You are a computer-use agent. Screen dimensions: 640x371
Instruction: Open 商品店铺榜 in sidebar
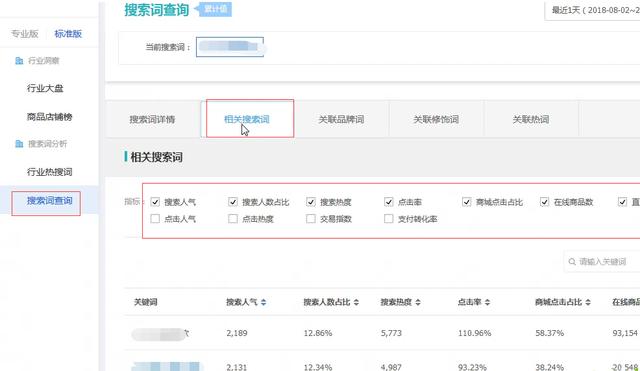coord(49,117)
